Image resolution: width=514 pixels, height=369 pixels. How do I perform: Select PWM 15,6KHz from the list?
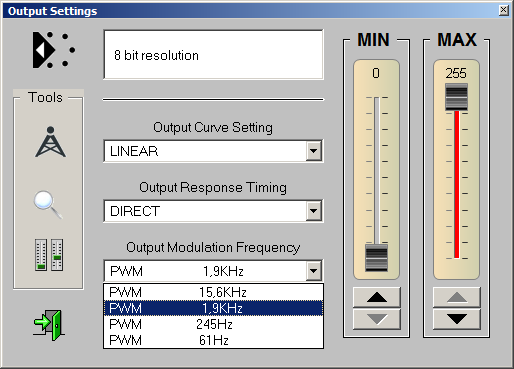click(213, 292)
